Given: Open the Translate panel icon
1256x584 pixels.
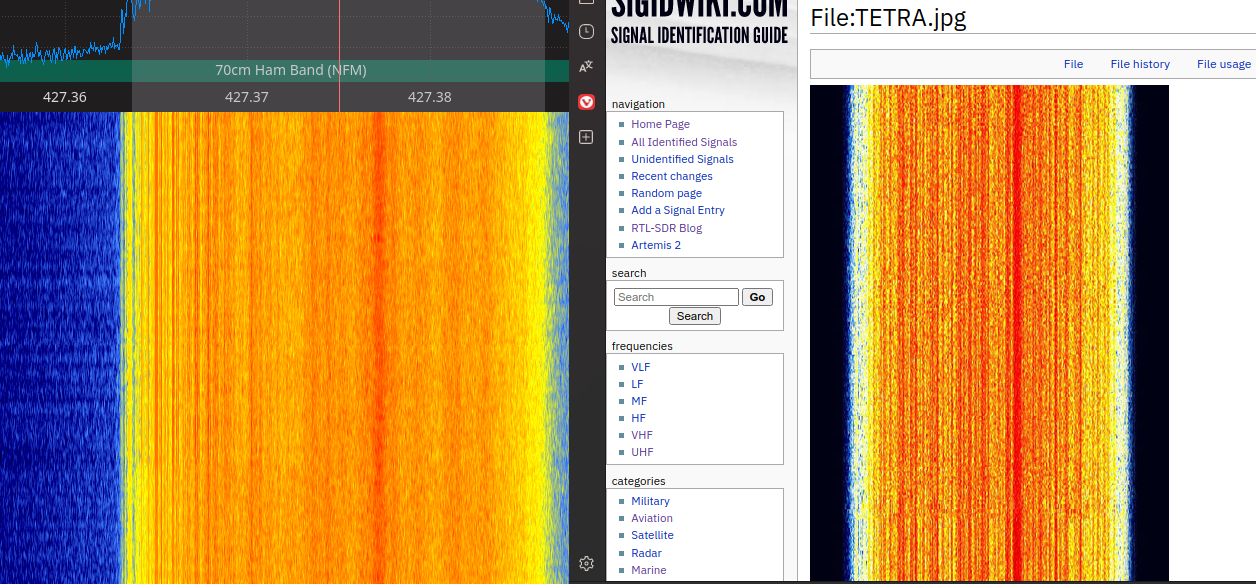Looking at the screenshot, I should (x=587, y=67).
